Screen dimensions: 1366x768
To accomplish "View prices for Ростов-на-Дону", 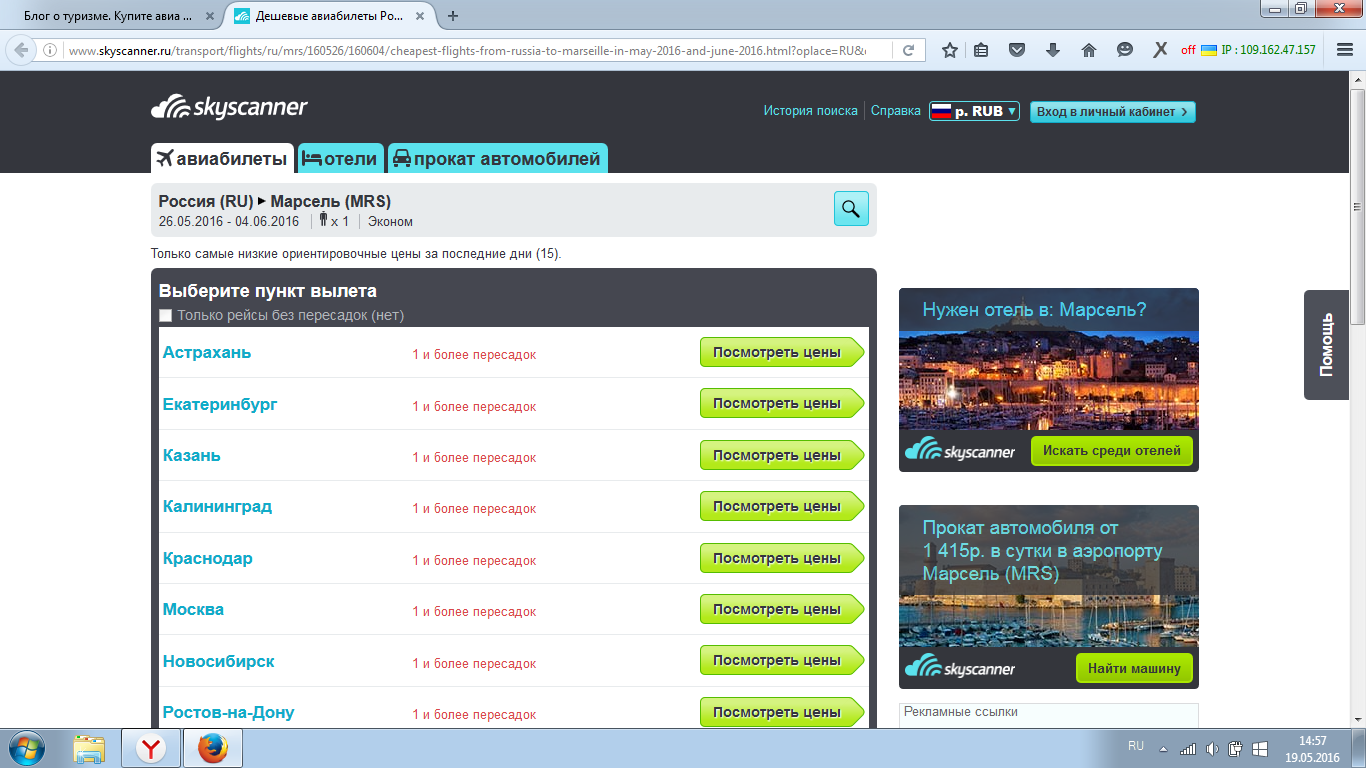I will pyautogui.click(x=782, y=712).
